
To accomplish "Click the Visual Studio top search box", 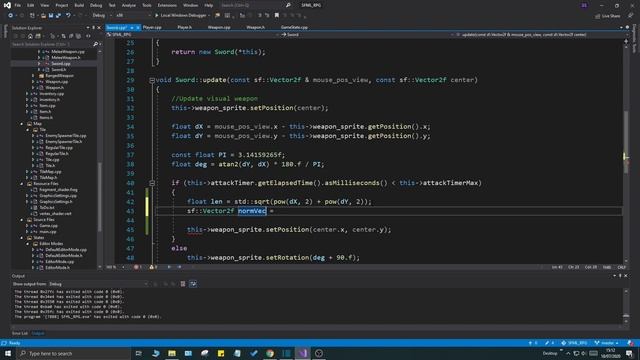I will pos(256,5).
